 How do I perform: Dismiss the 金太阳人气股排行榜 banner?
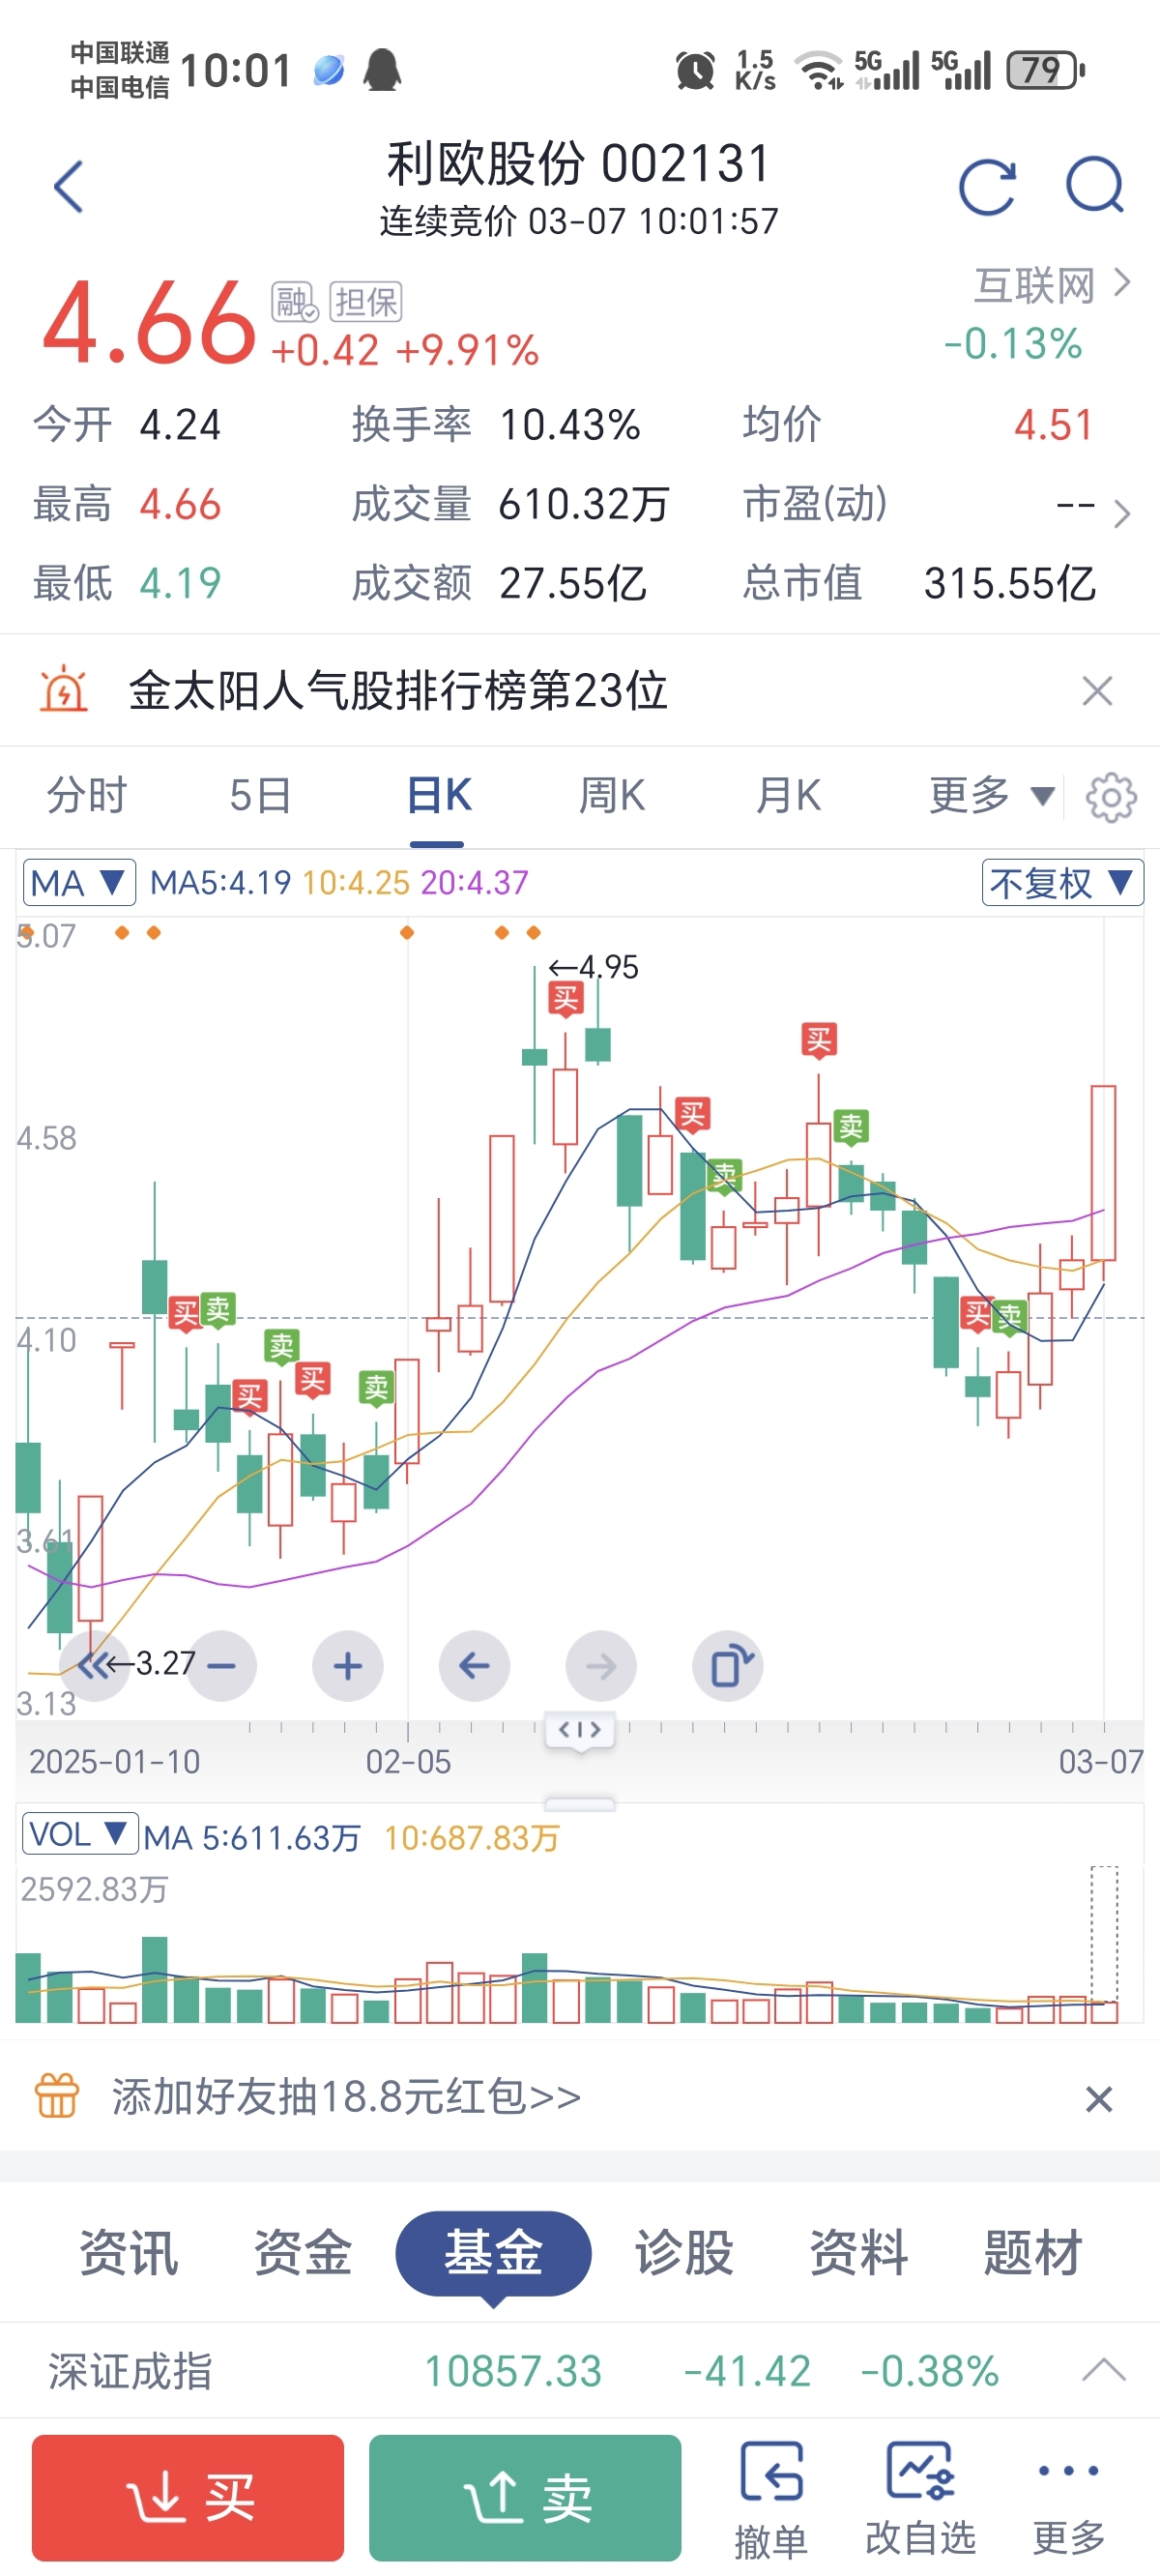pos(1097,691)
